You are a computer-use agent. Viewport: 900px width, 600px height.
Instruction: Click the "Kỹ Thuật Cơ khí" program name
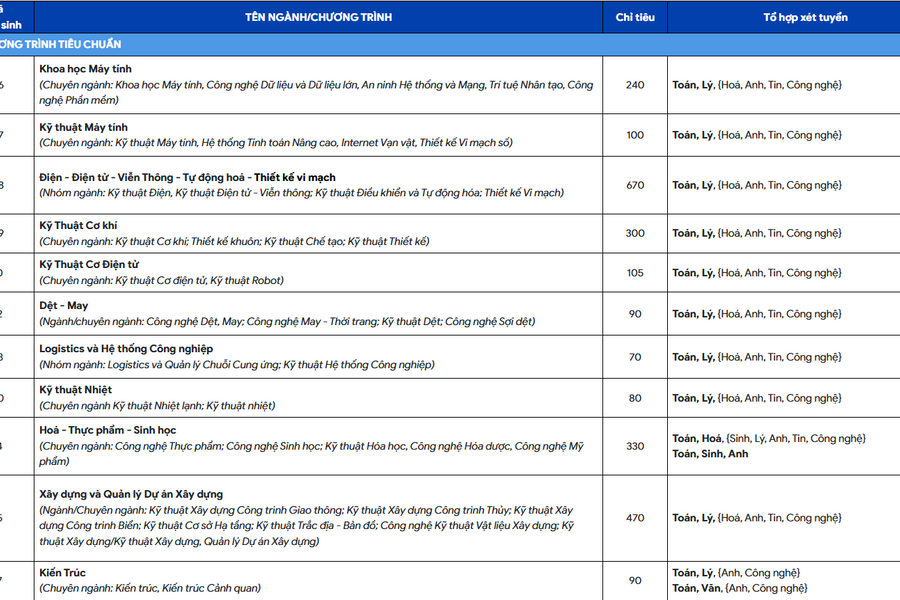(x=78, y=226)
